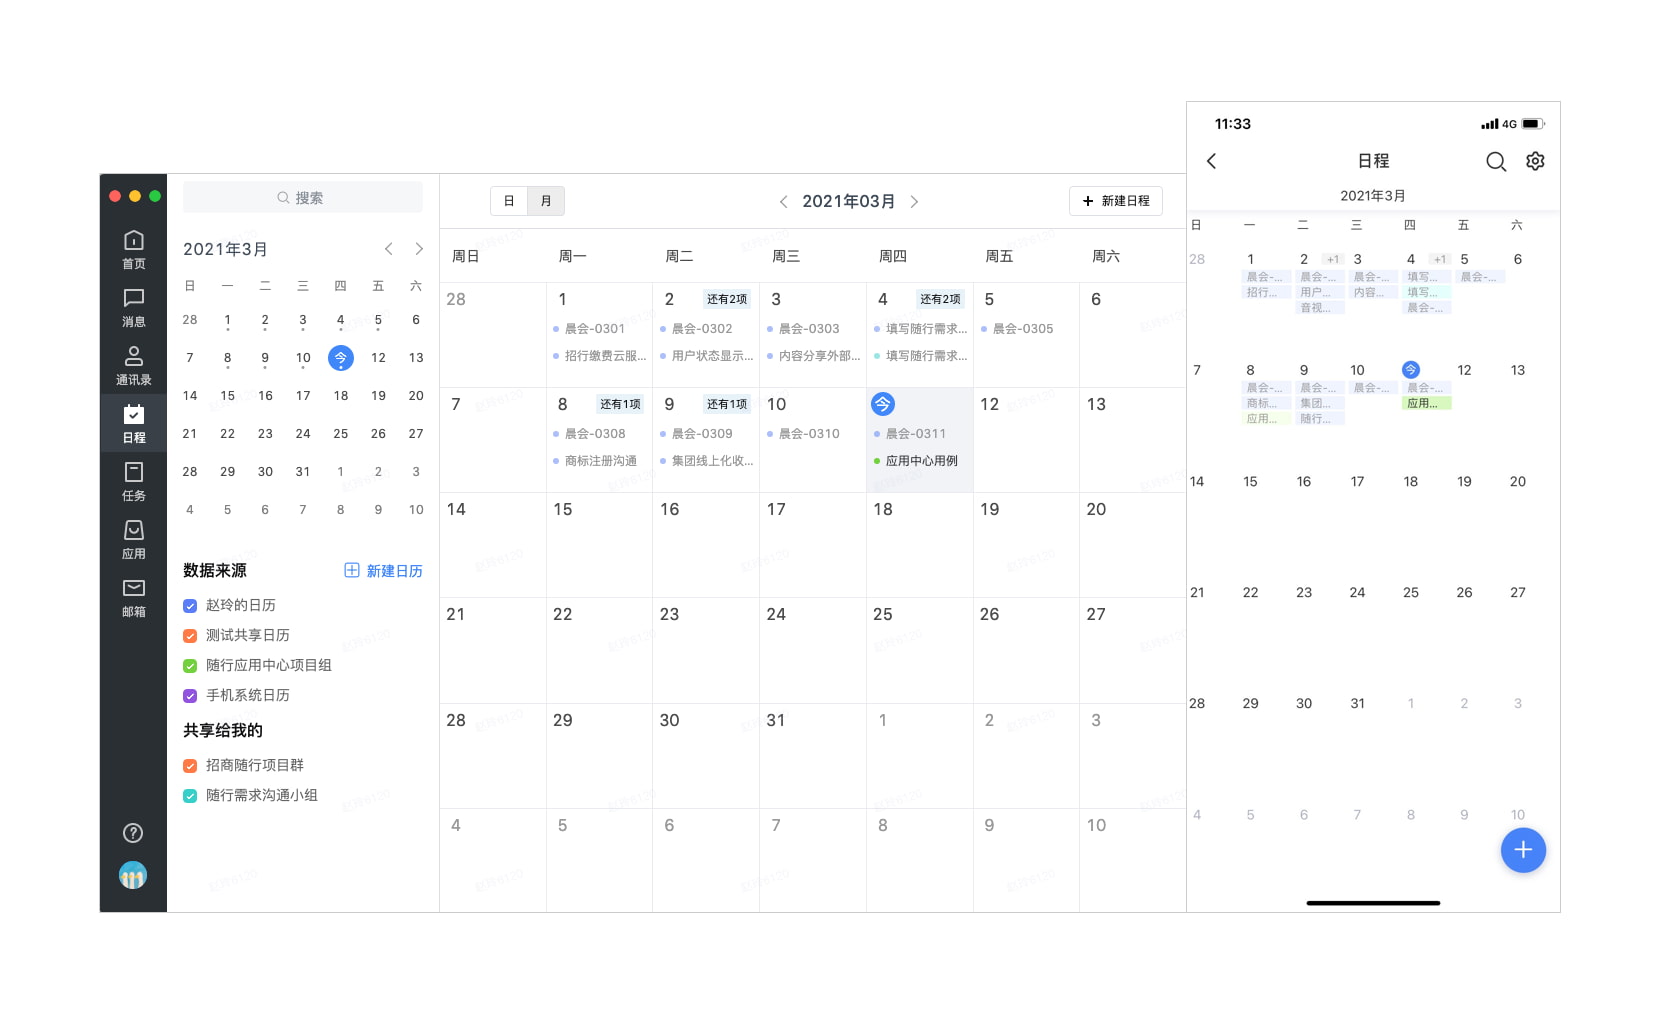The width and height of the screenshot is (1662, 1013).
Task: Go to next month in mini calendar
Action: (419, 249)
